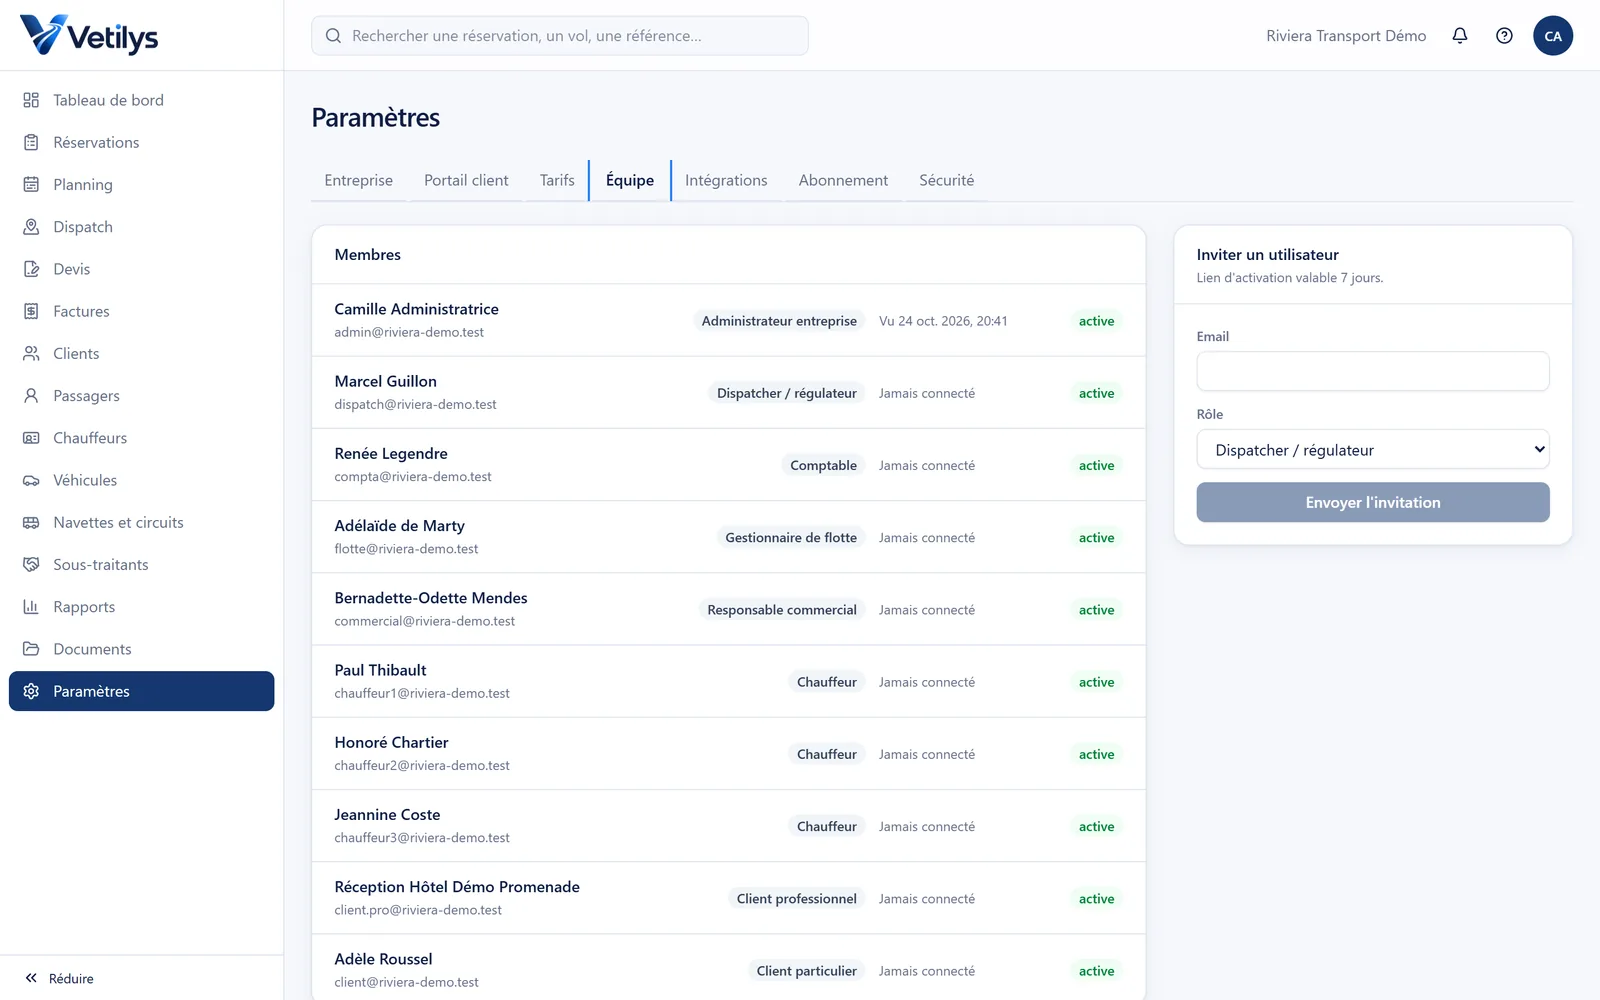Click the Vetilys logo

(89, 35)
